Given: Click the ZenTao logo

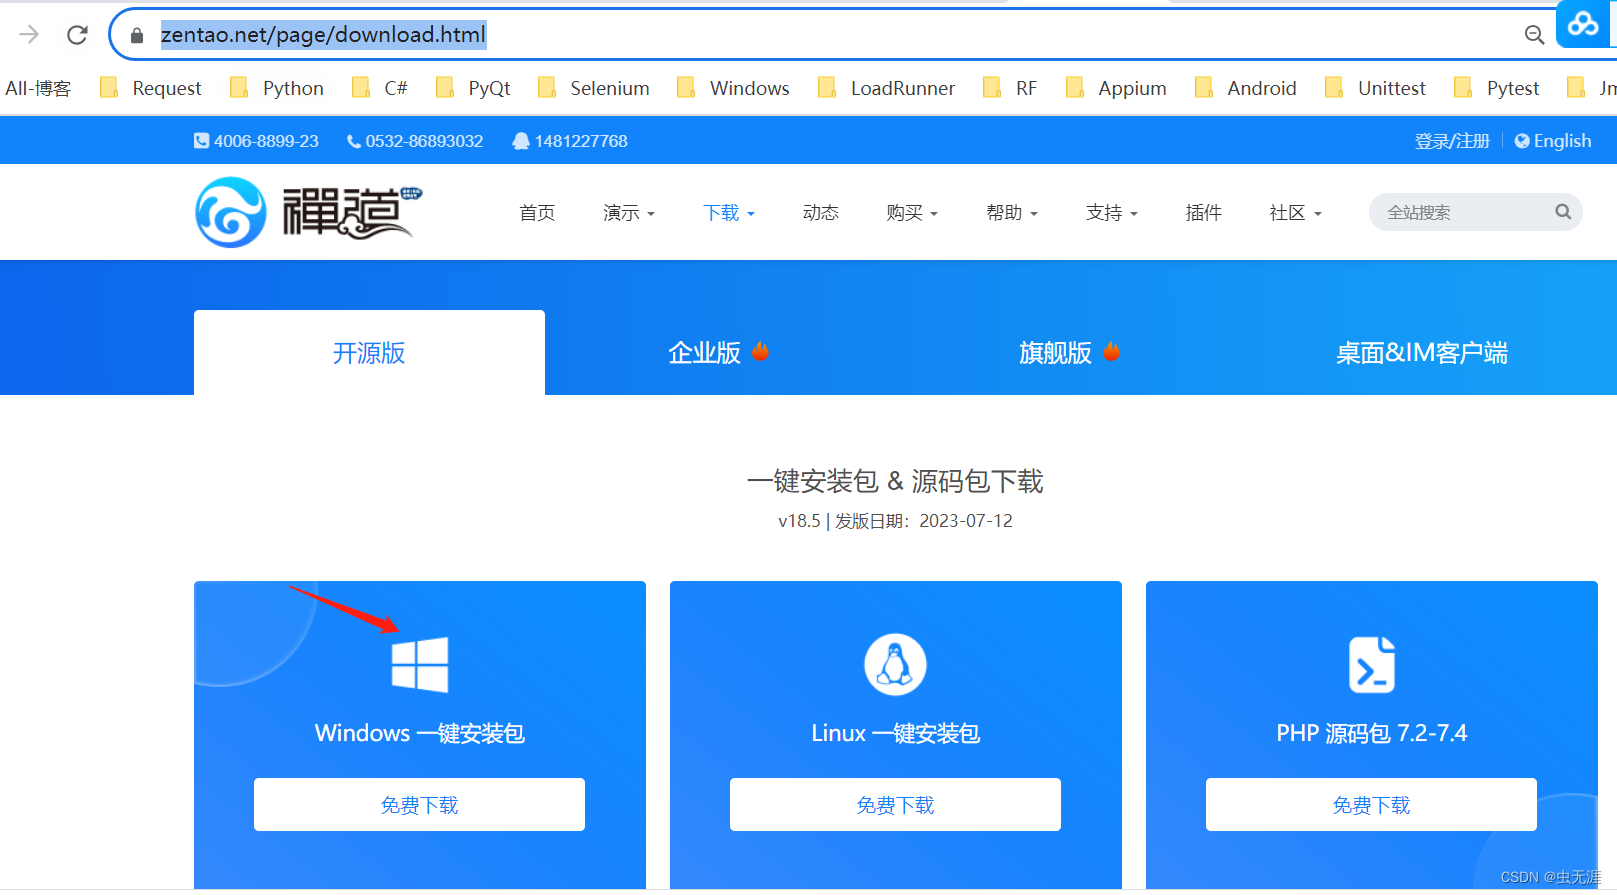Looking at the screenshot, I should click(309, 212).
